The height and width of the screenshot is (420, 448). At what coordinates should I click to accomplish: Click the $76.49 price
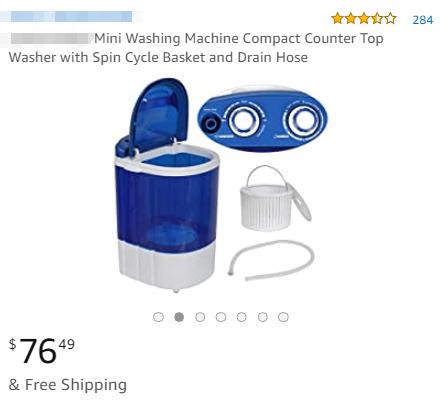42,351
